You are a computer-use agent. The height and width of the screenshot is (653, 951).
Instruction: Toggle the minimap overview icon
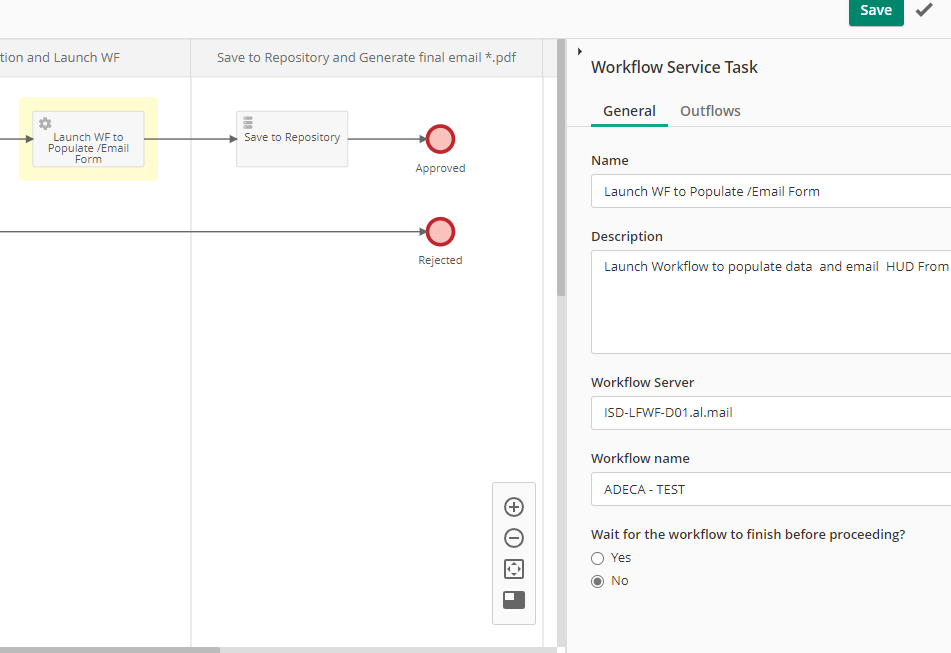click(514, 600)
